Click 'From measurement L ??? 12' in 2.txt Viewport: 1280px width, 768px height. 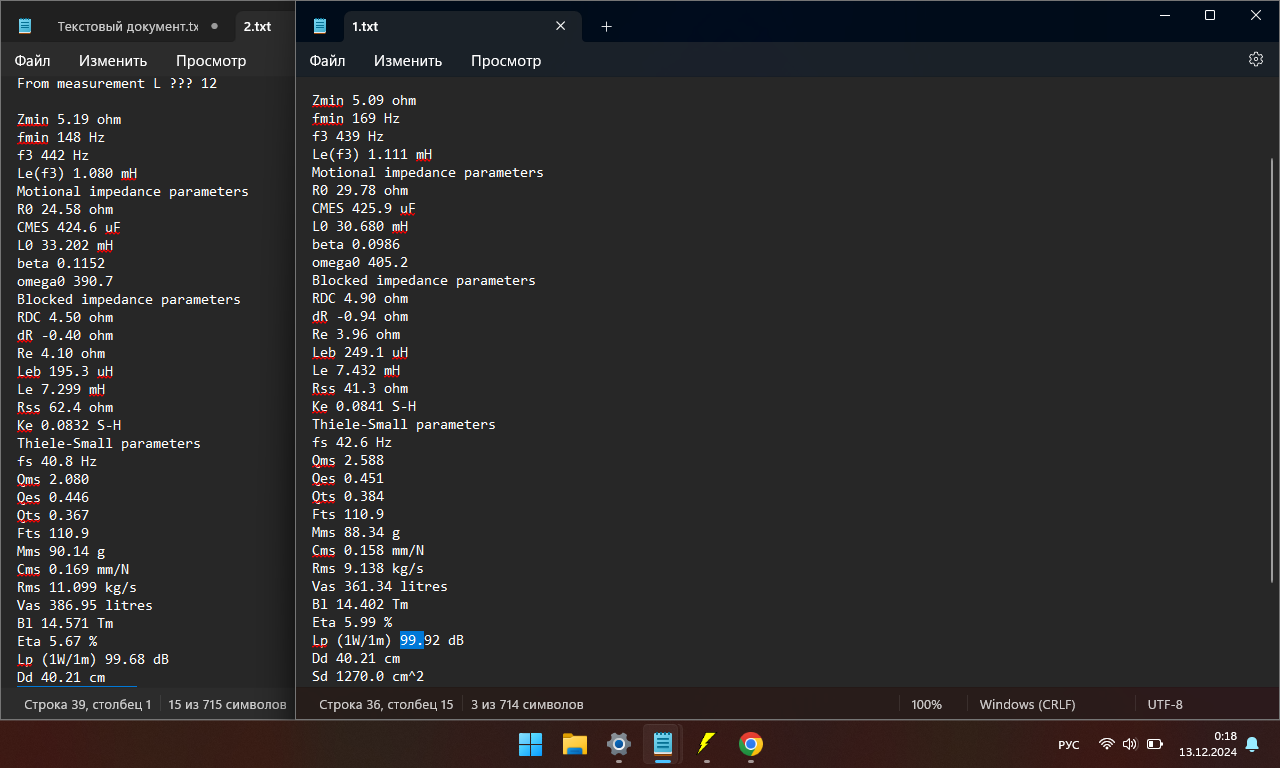[117, 83]
